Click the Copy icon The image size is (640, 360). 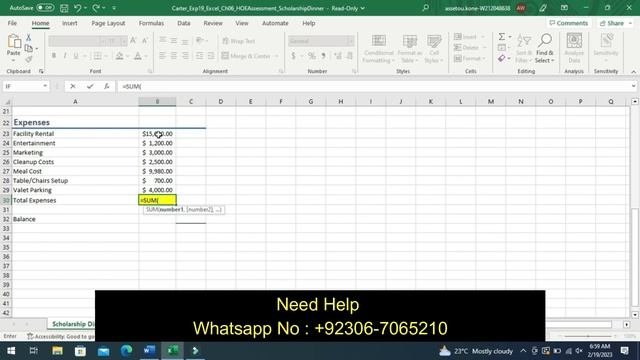[29, 49]
